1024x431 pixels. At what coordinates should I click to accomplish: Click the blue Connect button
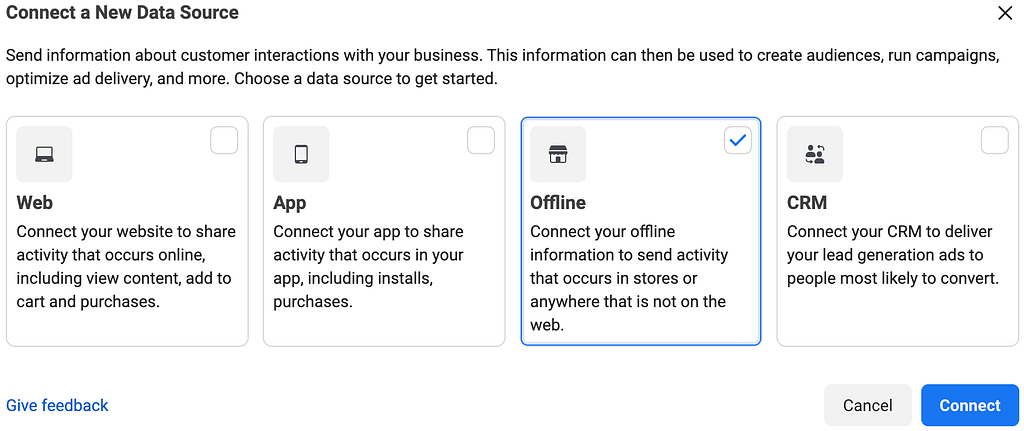[x=970, y=406]
